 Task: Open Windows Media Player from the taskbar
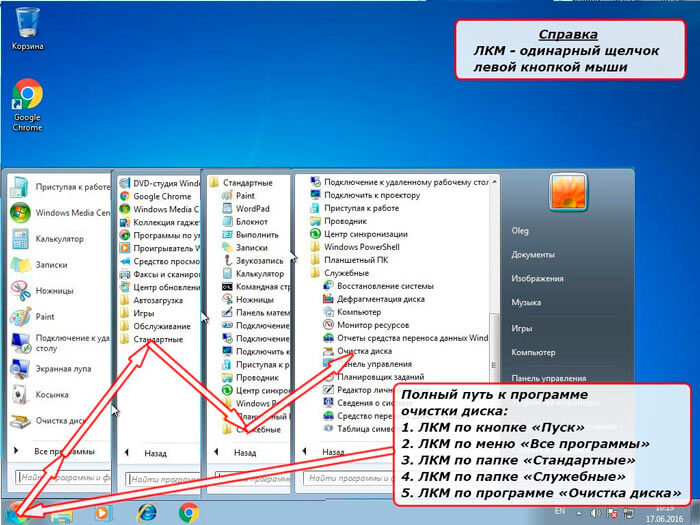point(102,513)
